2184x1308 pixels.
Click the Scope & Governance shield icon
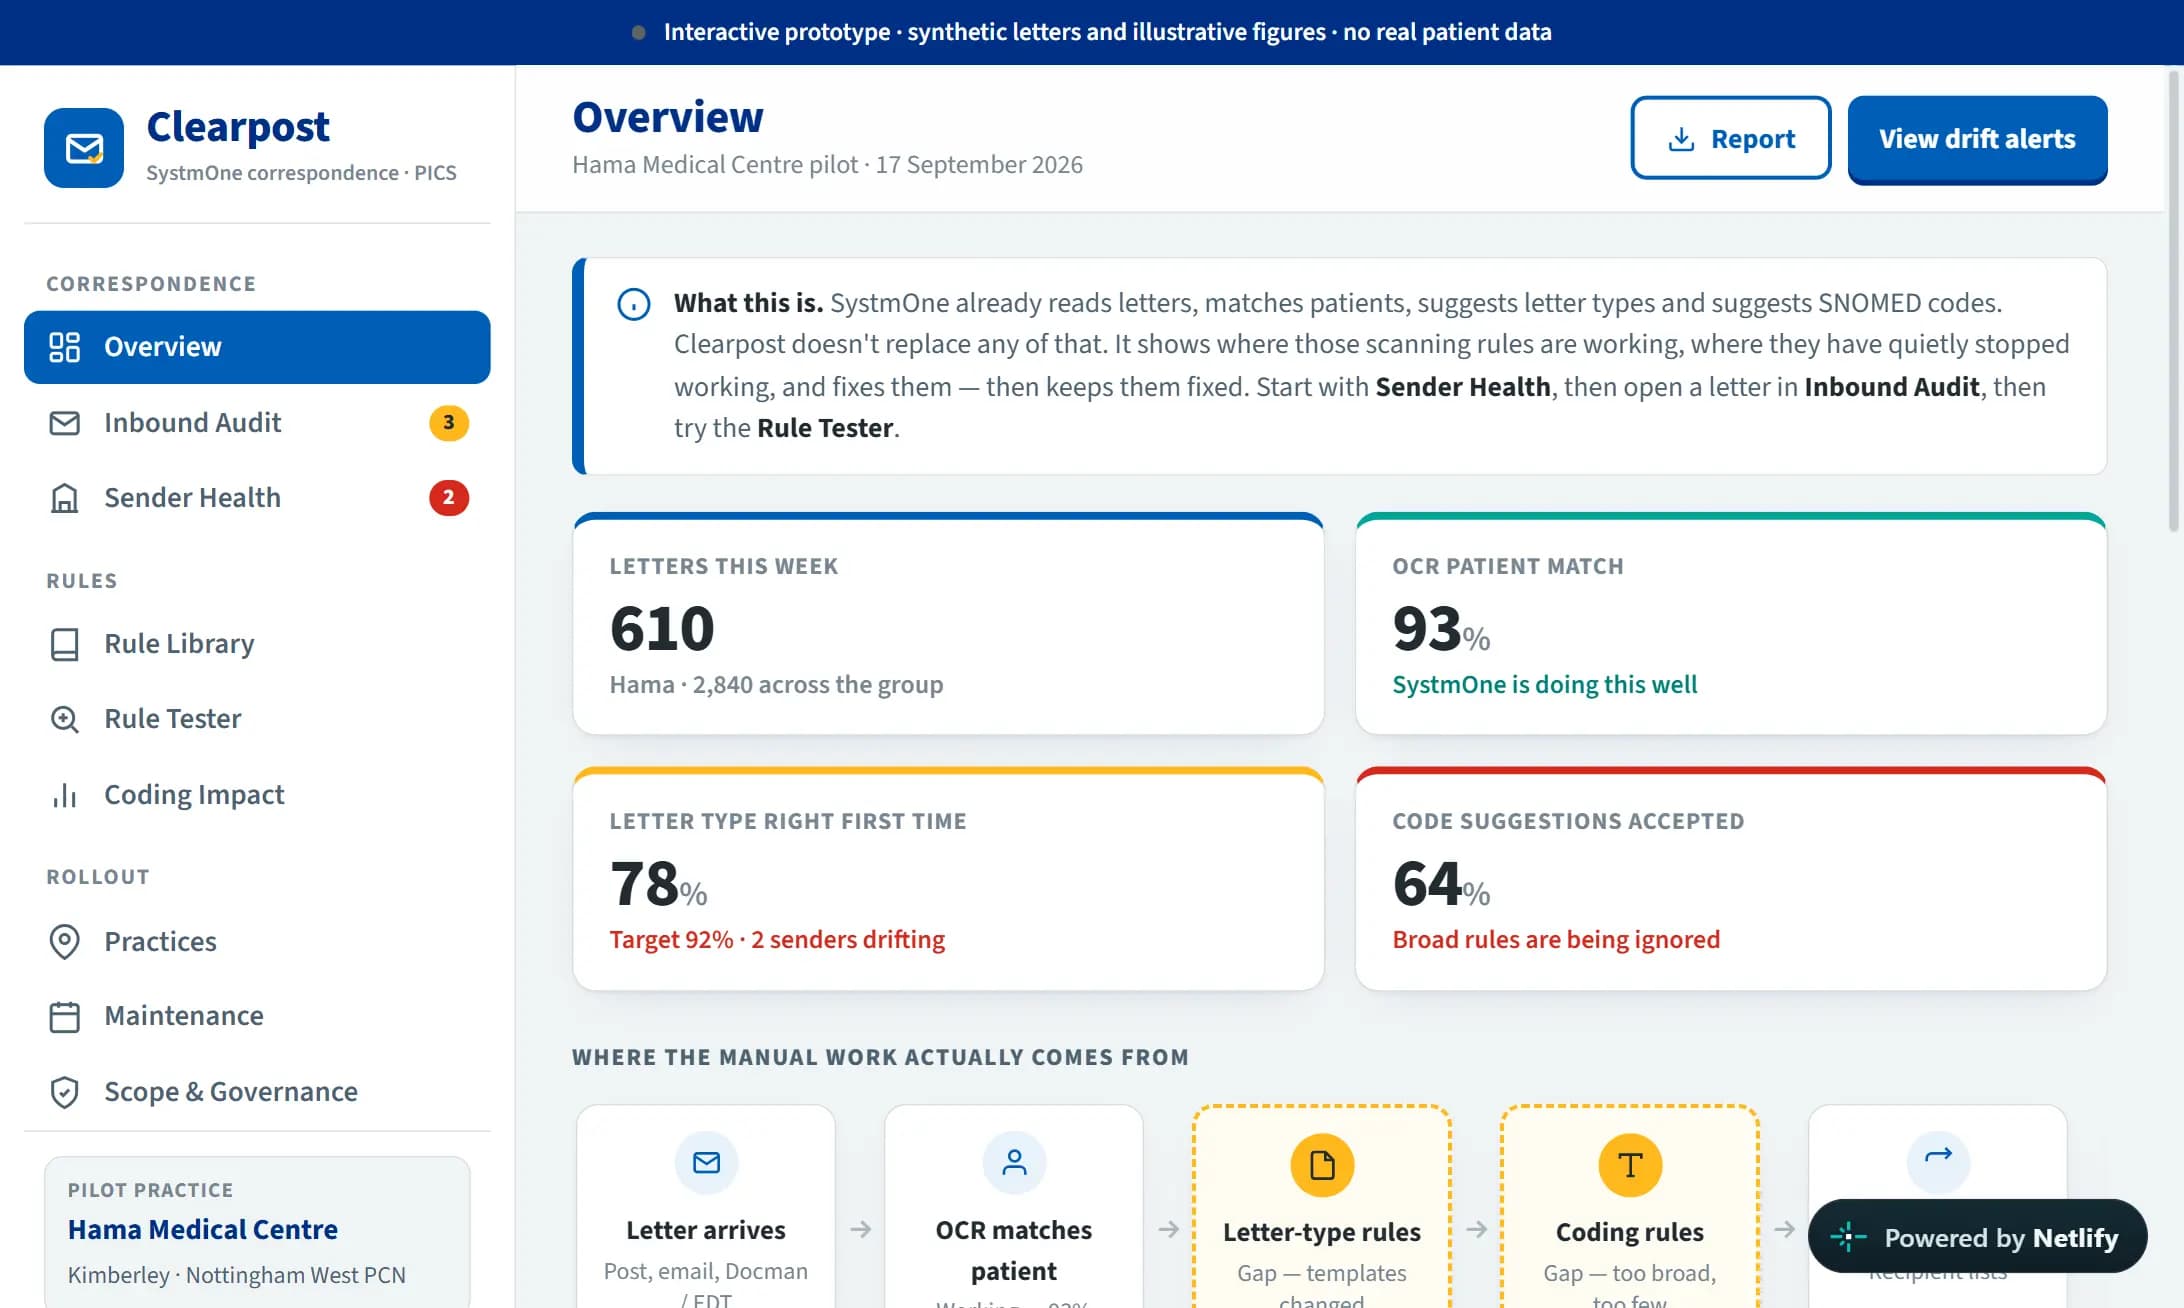65,1092
